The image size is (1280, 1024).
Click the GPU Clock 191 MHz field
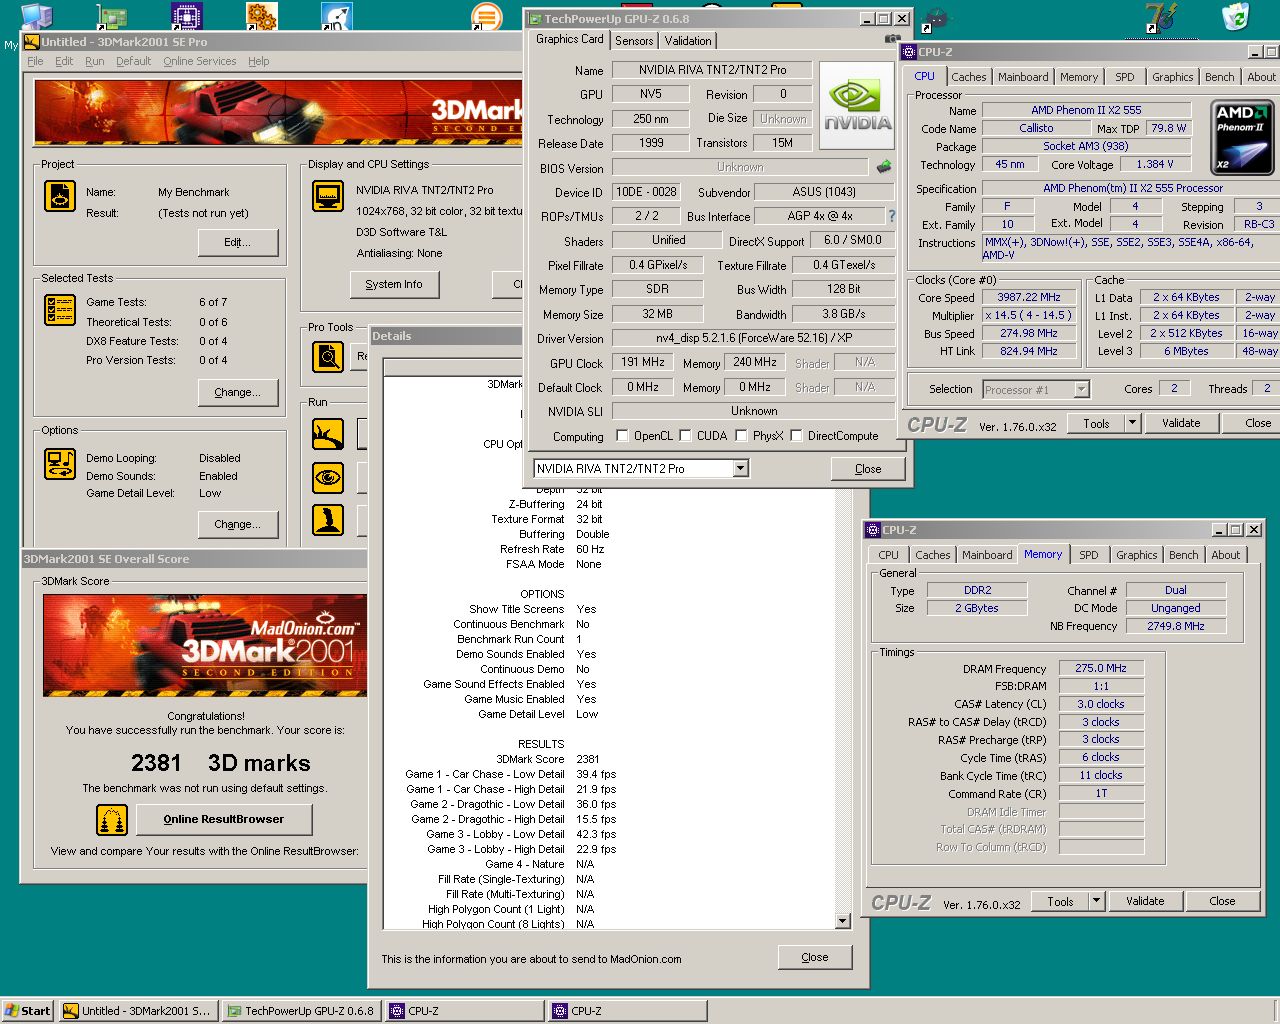point(642,362)
